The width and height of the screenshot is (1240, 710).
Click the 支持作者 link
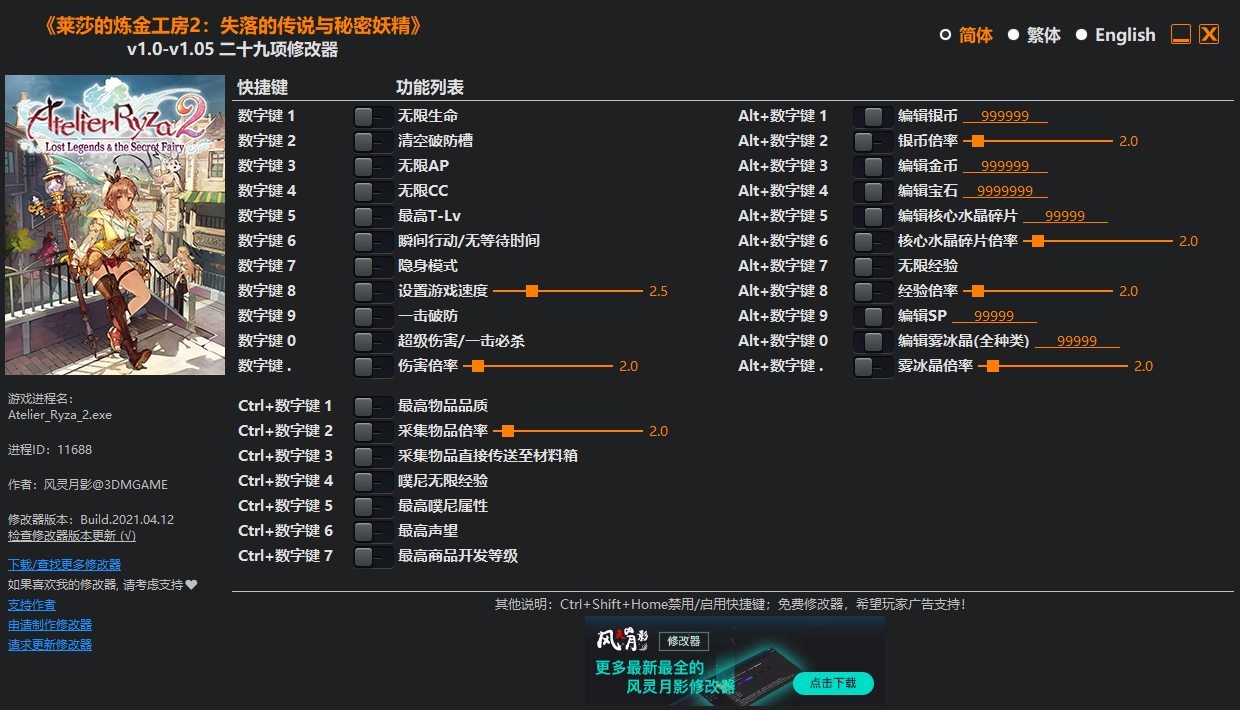[31, 604]
